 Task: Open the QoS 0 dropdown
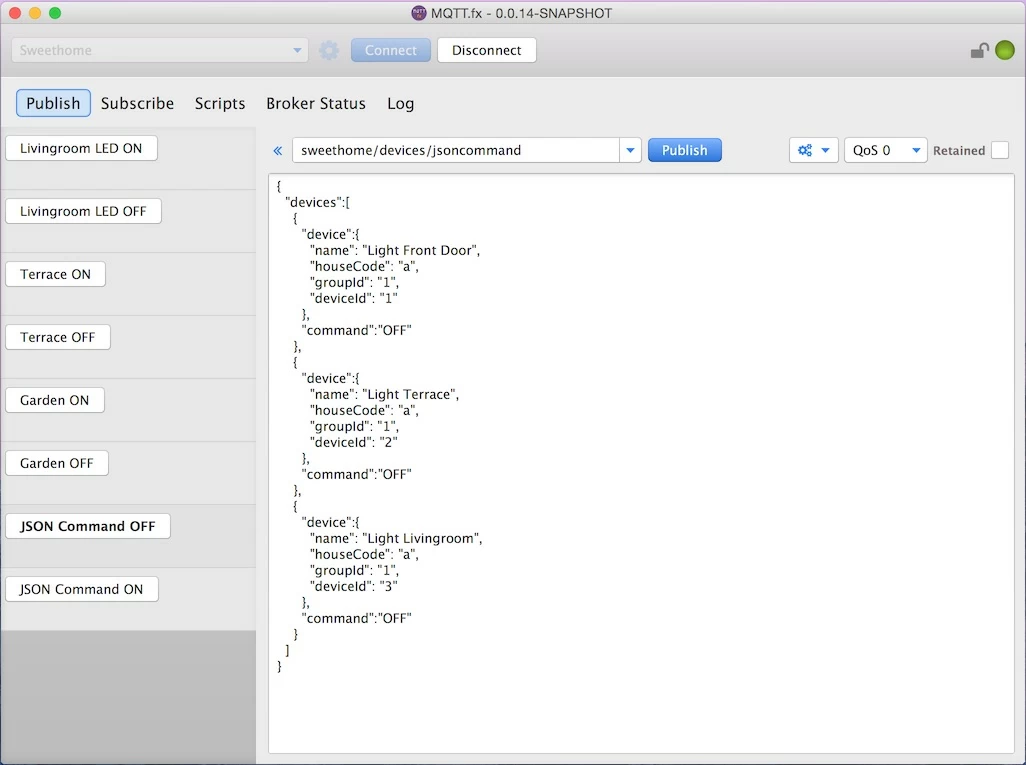(x=885, y=151)
